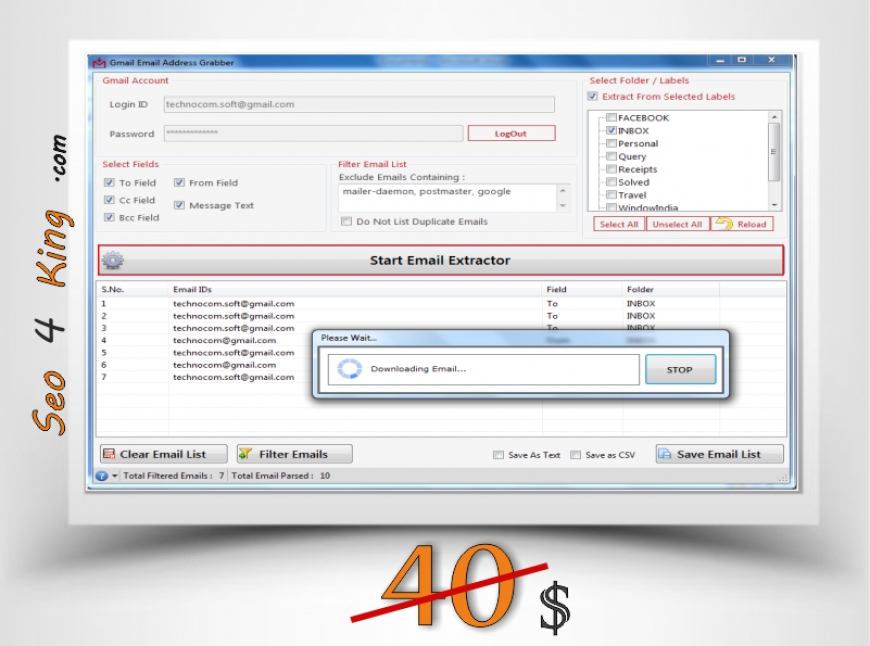The height and width of the screenshot is (646, 870).
Task: Click the Email IDs column header
Action: pos(355,289)
